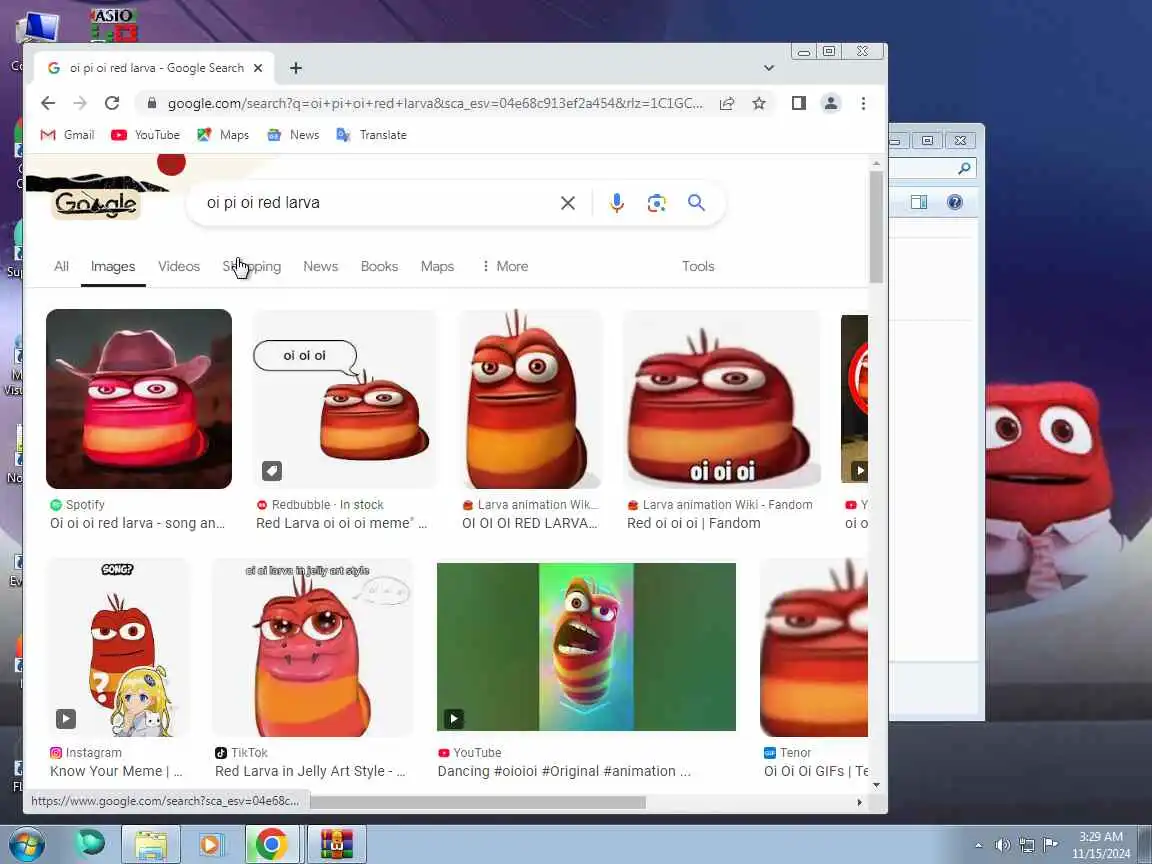Click the magnifier search button
Viewport: 1152px width, 864px height.
tap(696, 203)
